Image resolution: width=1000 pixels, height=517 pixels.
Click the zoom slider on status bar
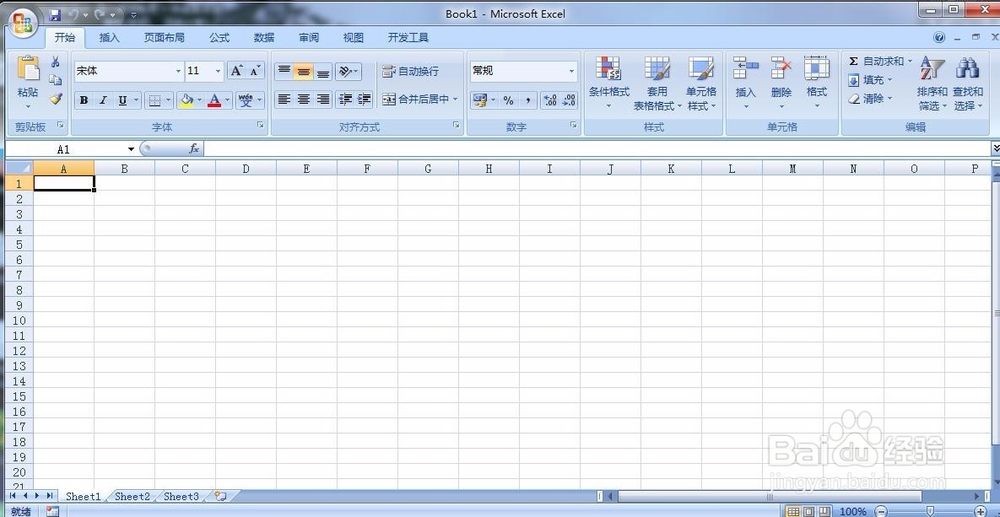coord(930,511)
